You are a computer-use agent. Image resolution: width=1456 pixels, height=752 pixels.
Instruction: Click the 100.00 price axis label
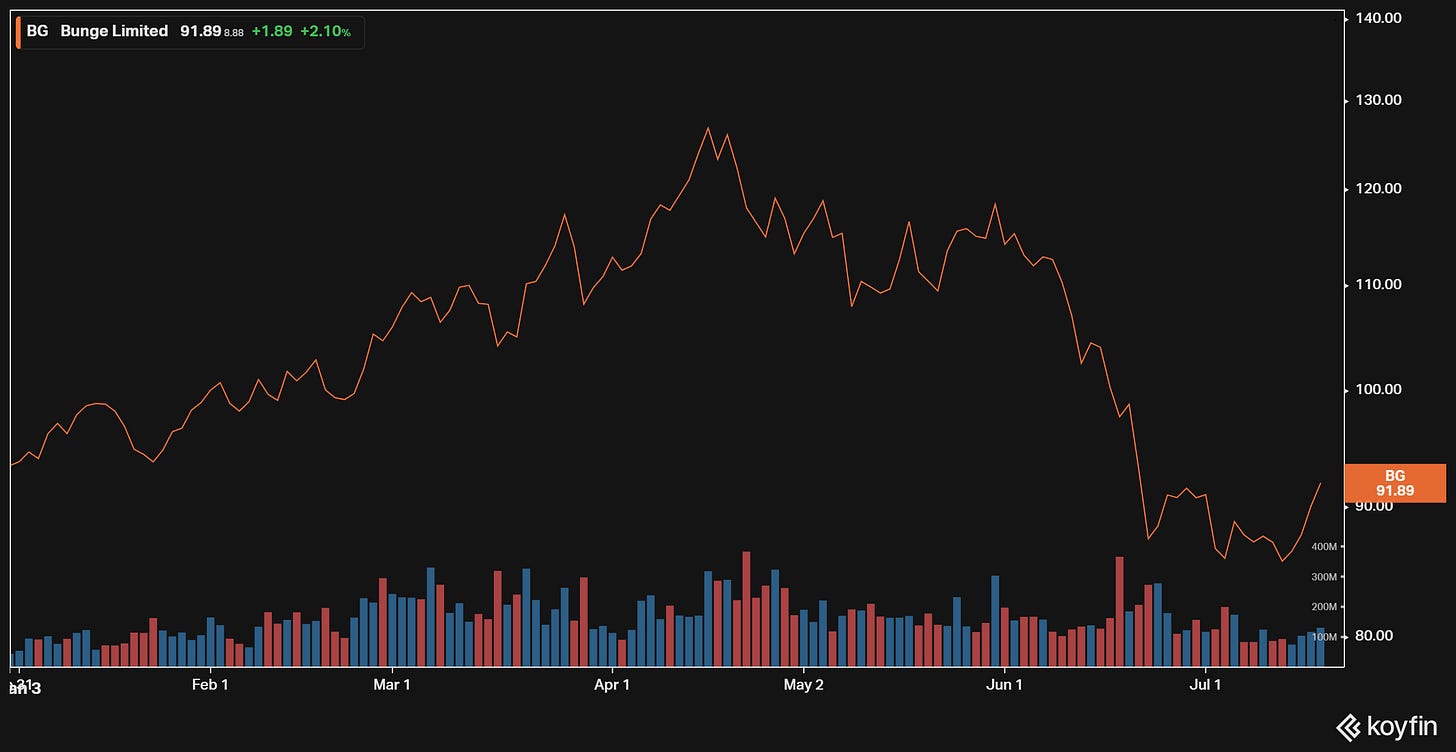(x=1379, y=389)
